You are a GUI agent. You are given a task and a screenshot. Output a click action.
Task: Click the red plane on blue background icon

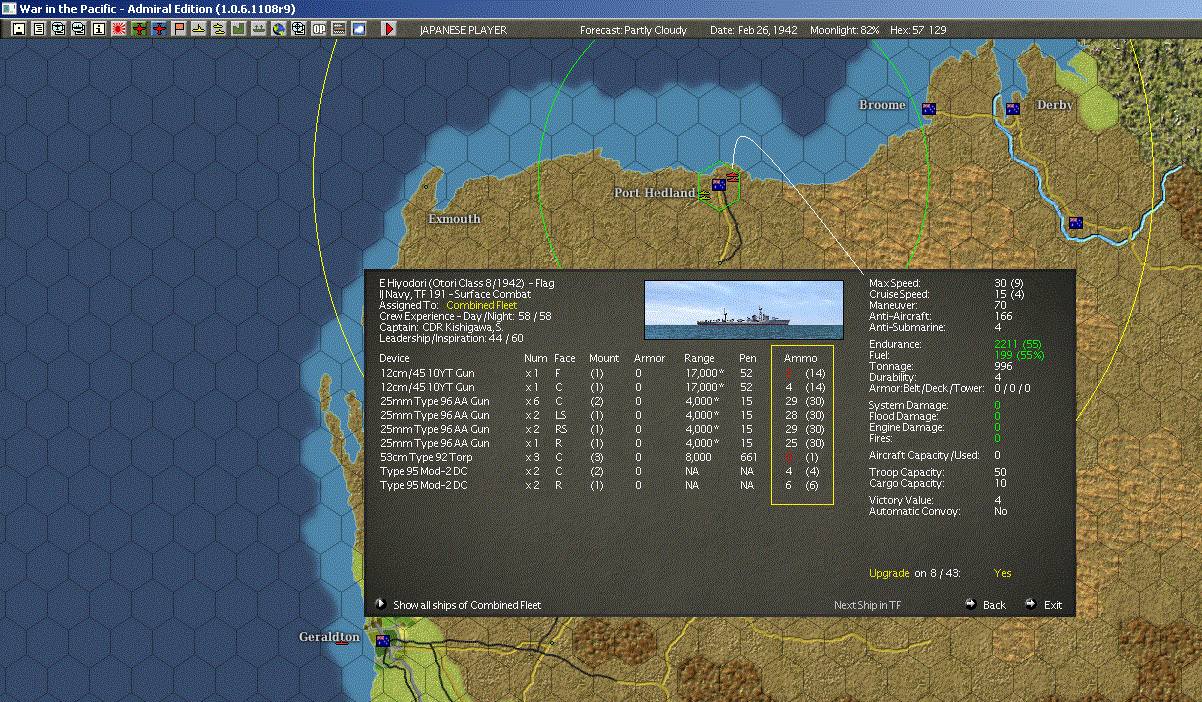(x=158, y=29)
